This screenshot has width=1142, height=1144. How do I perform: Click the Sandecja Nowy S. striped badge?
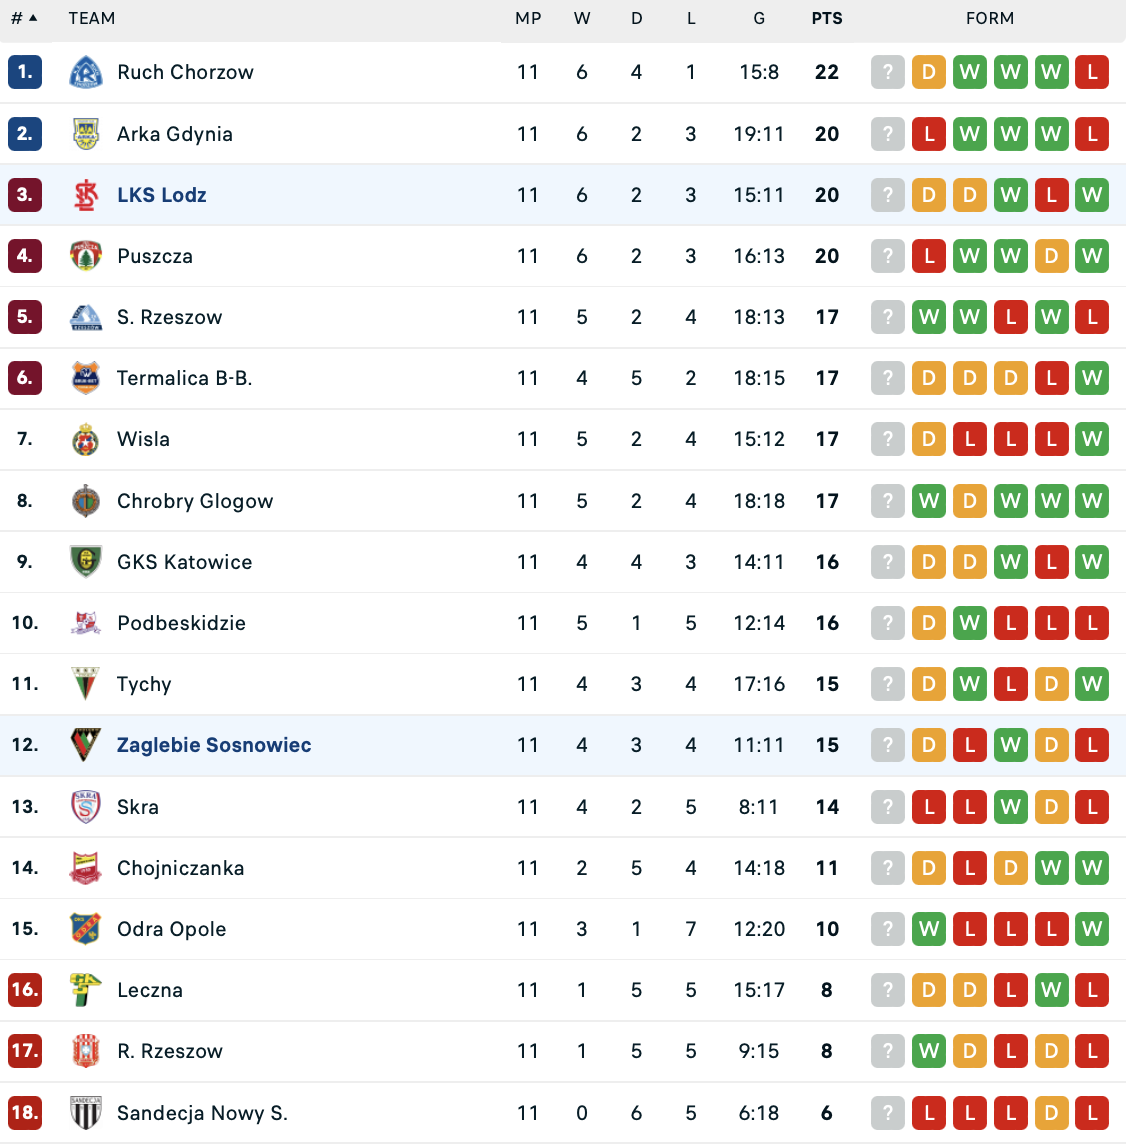pos(86,1113)
